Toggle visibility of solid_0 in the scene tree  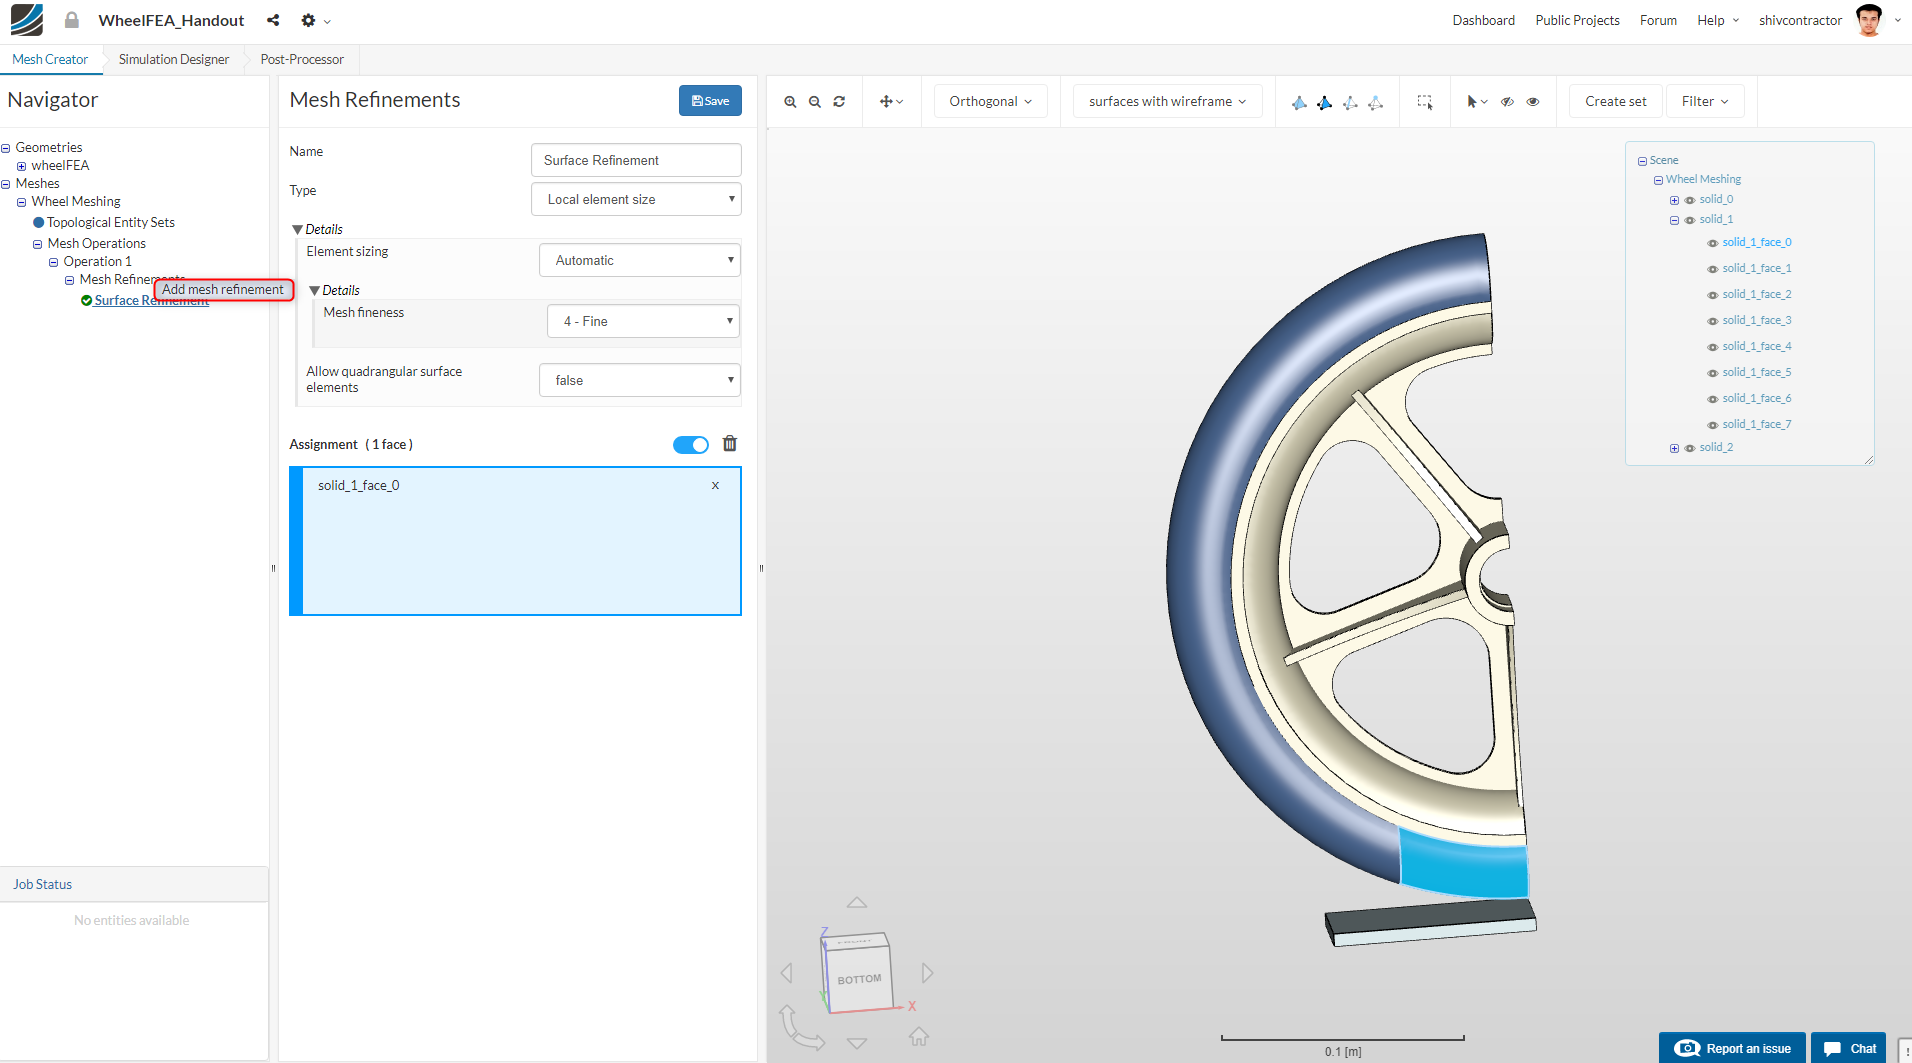tap(1690, 200)
